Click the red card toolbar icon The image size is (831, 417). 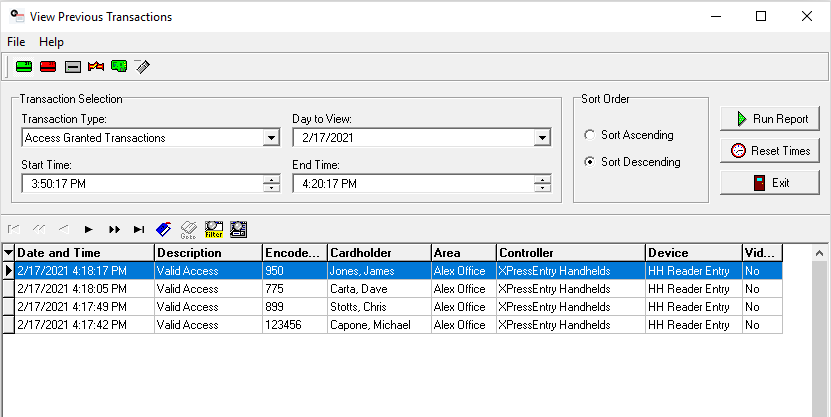47,67
